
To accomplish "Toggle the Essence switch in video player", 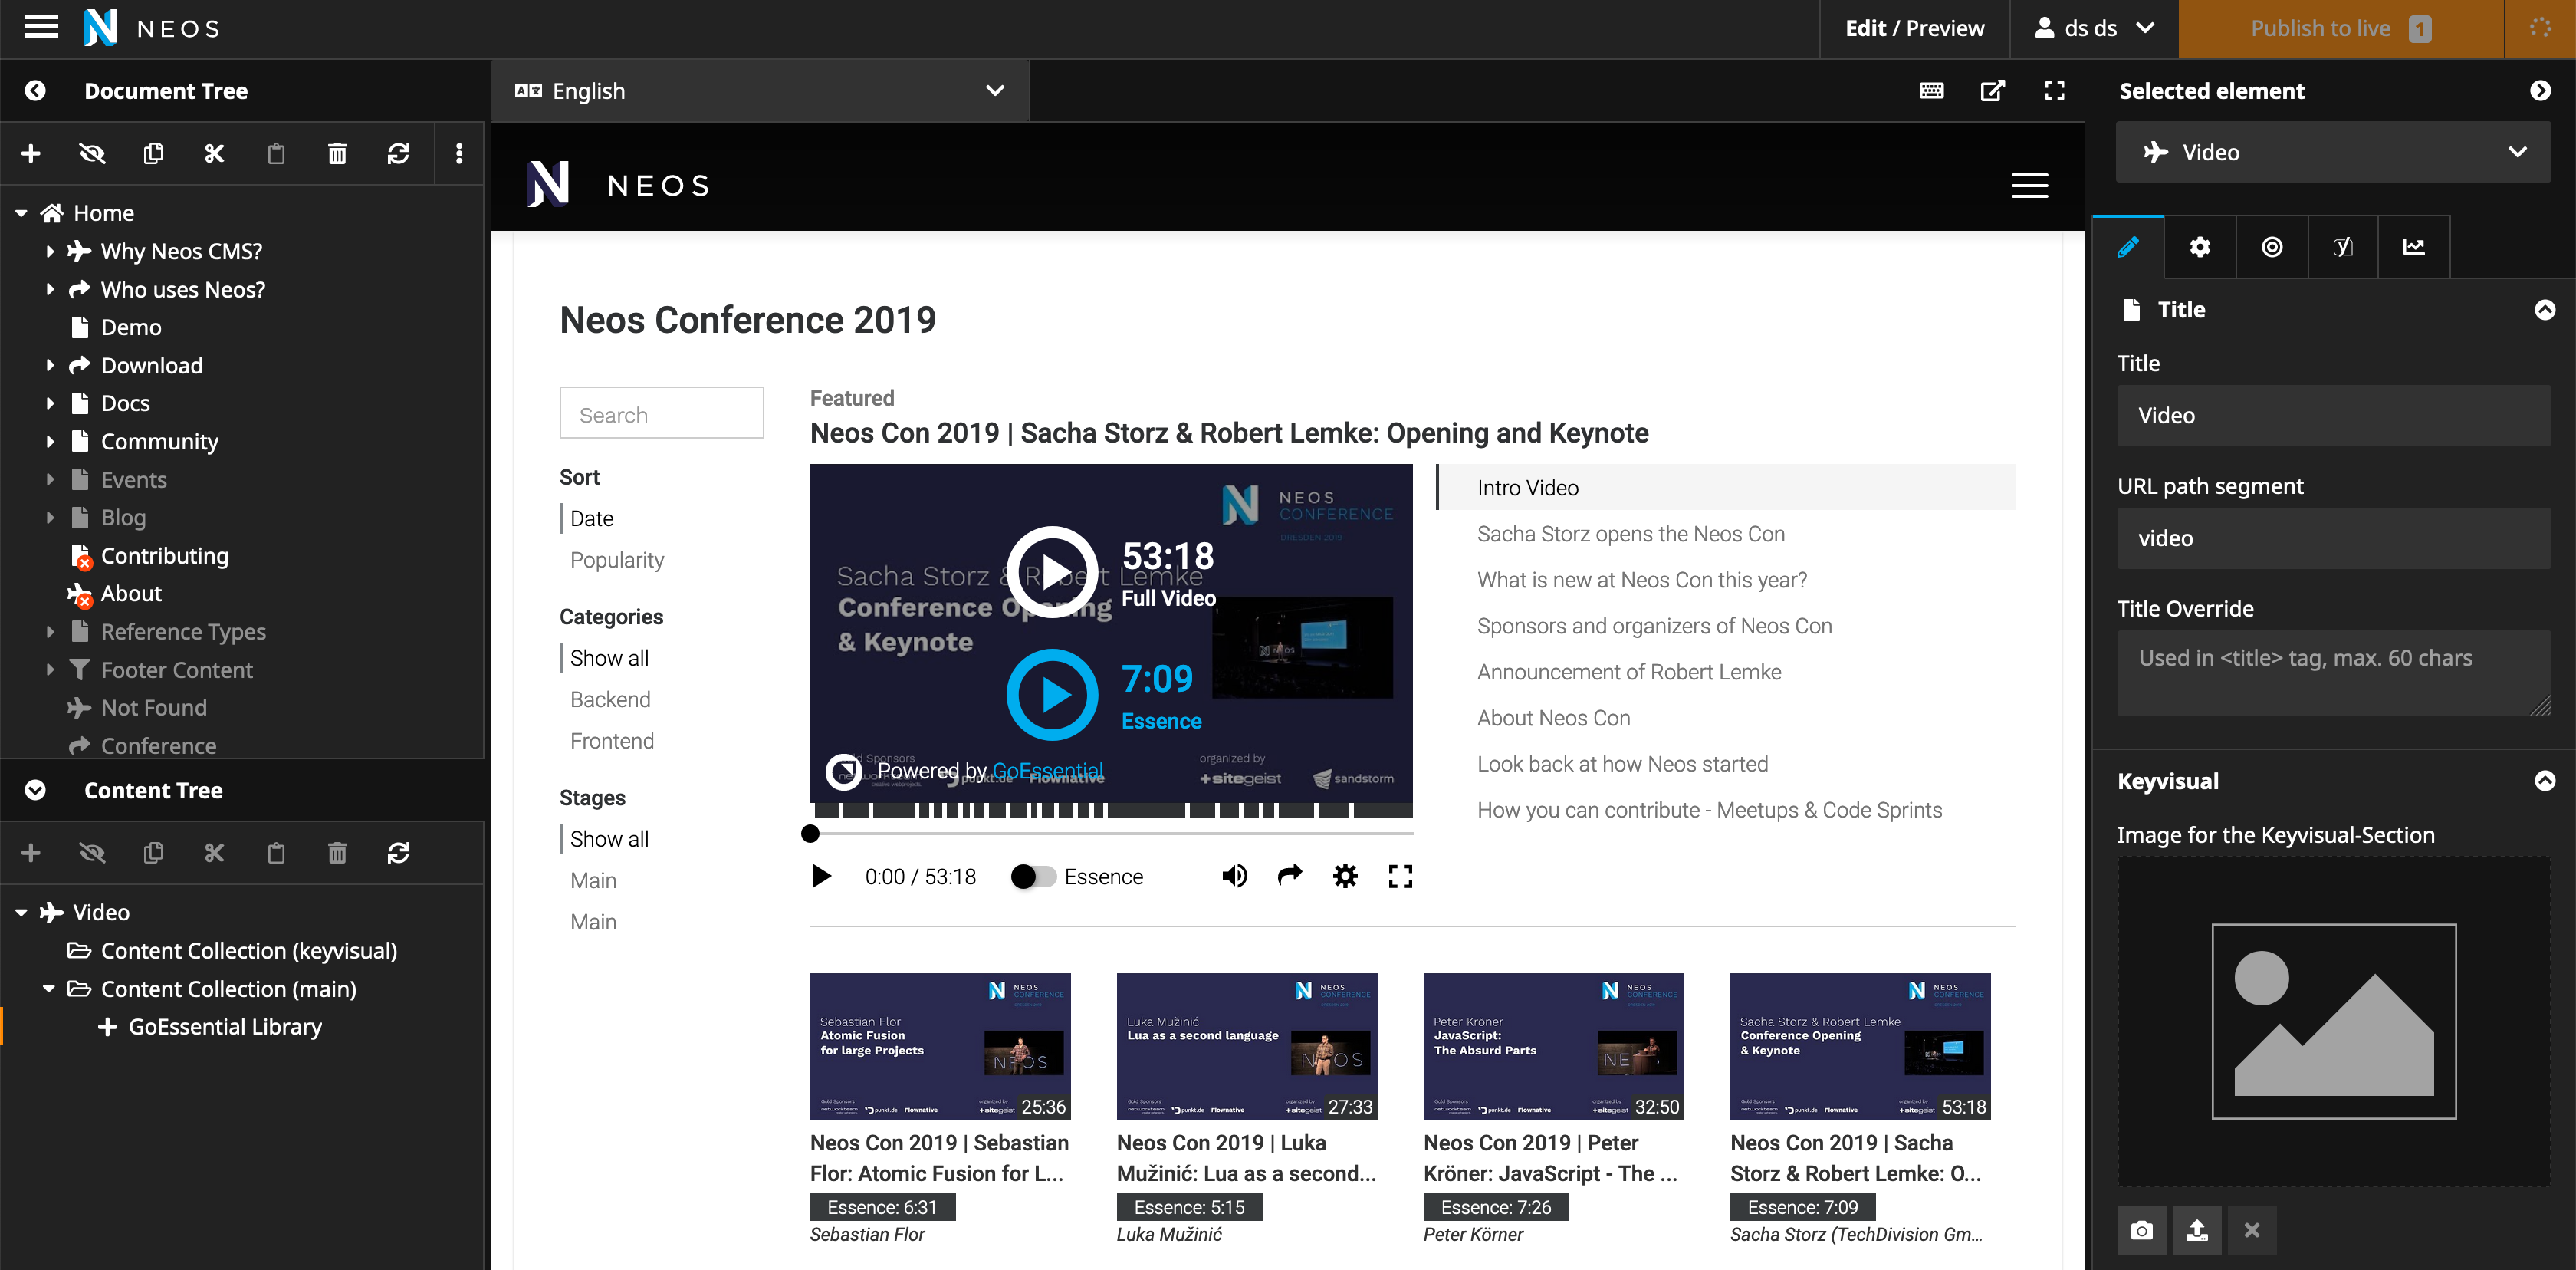I will [1033, 877].
